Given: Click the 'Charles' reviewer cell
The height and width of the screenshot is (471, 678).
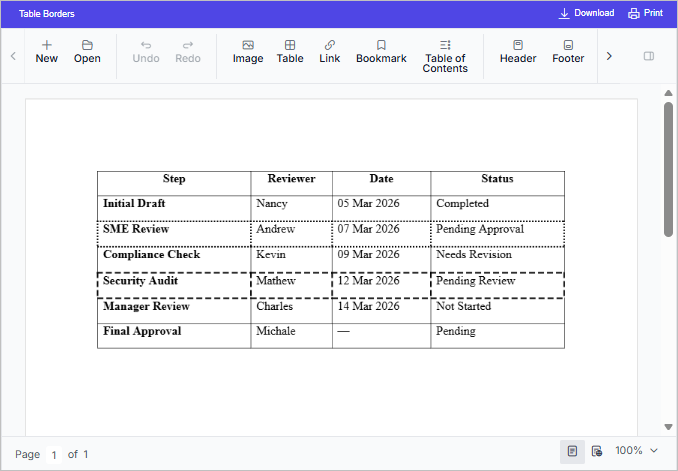Looking at the screenshot, I should tap(291, 311).
